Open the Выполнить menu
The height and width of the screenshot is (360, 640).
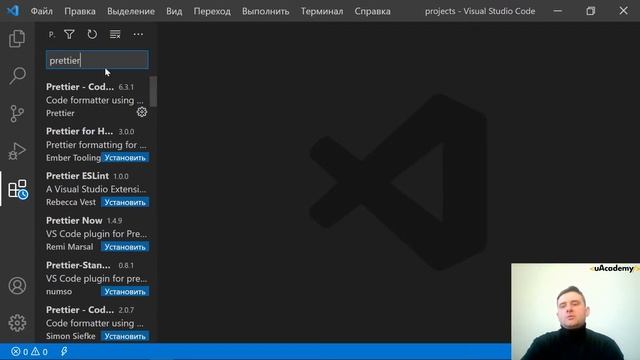click(x=266, y=11)
